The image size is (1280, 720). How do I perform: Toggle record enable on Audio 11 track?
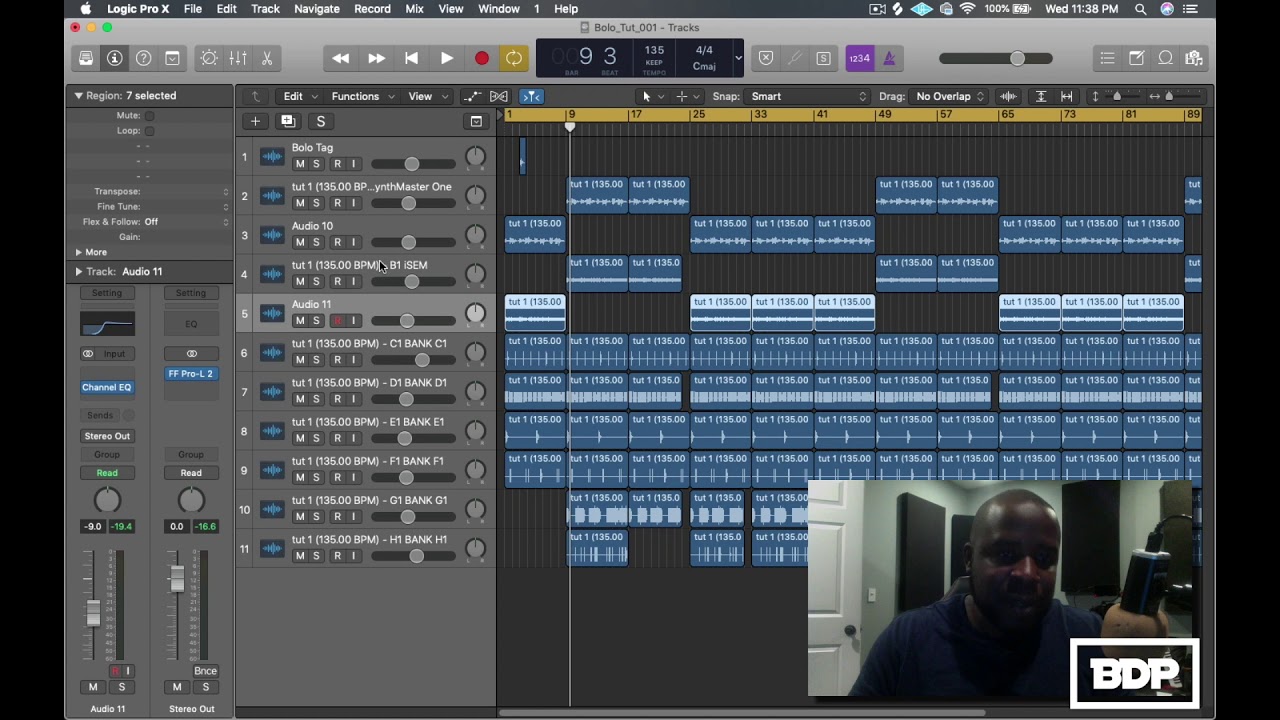coord(337,320)
